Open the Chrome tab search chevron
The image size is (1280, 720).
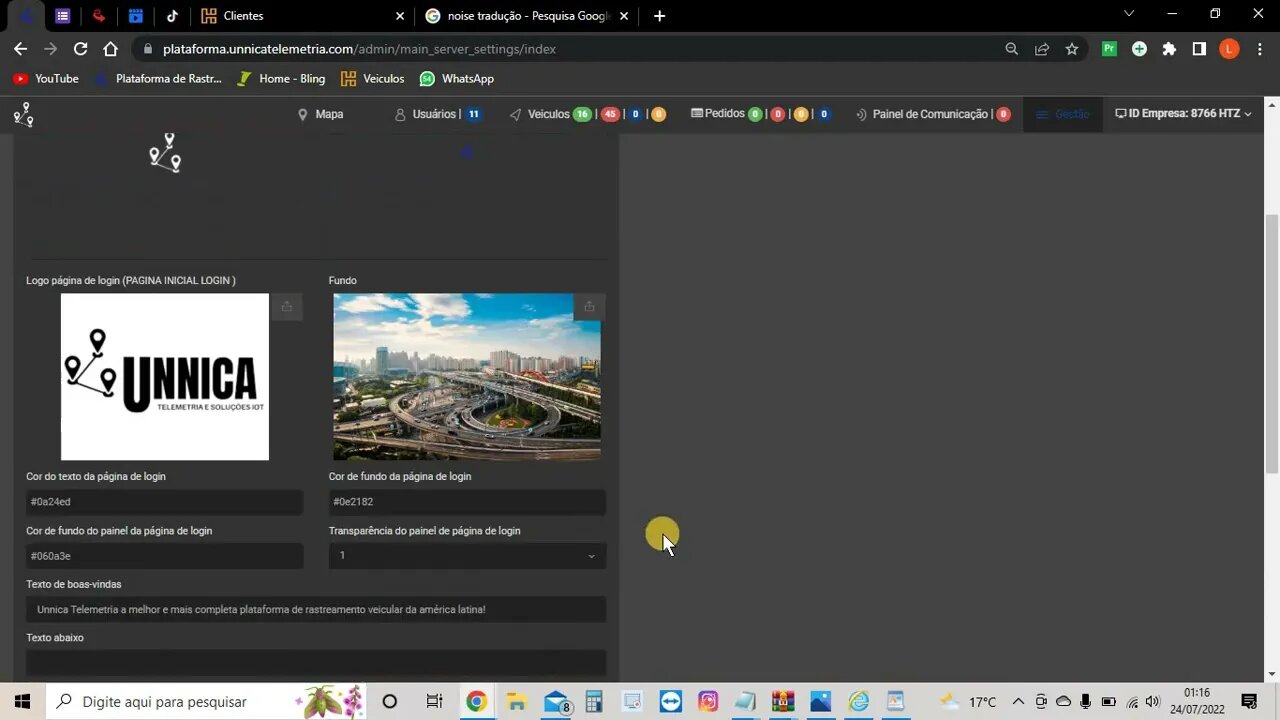pyautogui.click(x=1129, y=14)
